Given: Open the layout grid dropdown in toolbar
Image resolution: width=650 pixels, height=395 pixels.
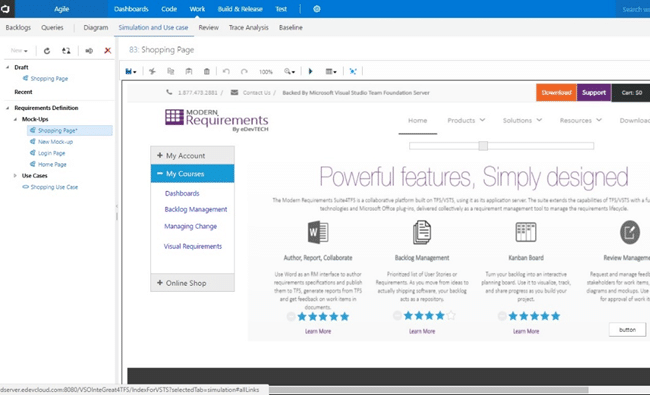Looking at the screenshot, I should [x=331, y=71].
